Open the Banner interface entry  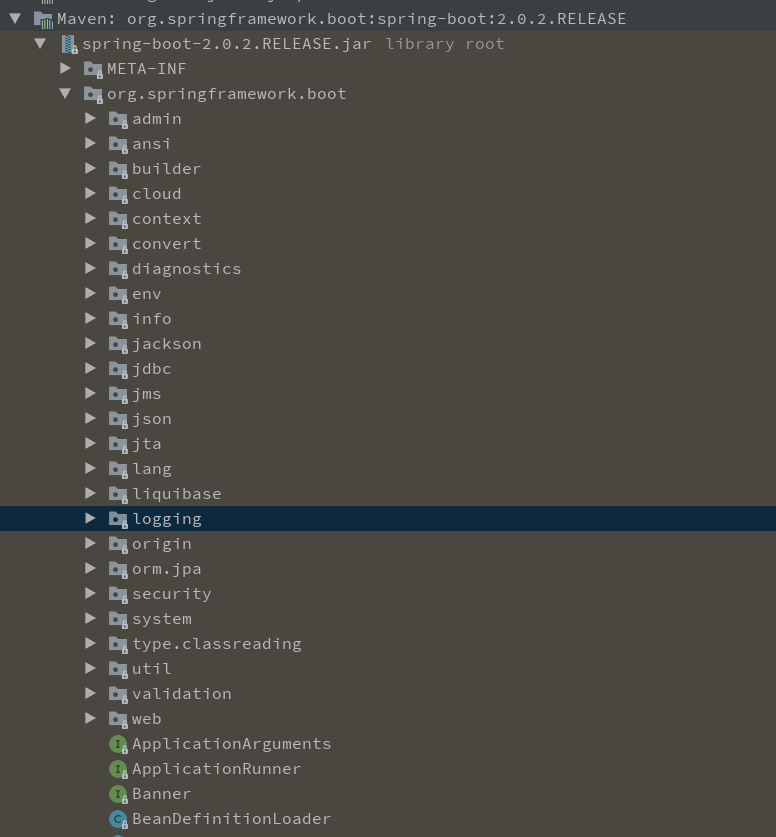161,793
